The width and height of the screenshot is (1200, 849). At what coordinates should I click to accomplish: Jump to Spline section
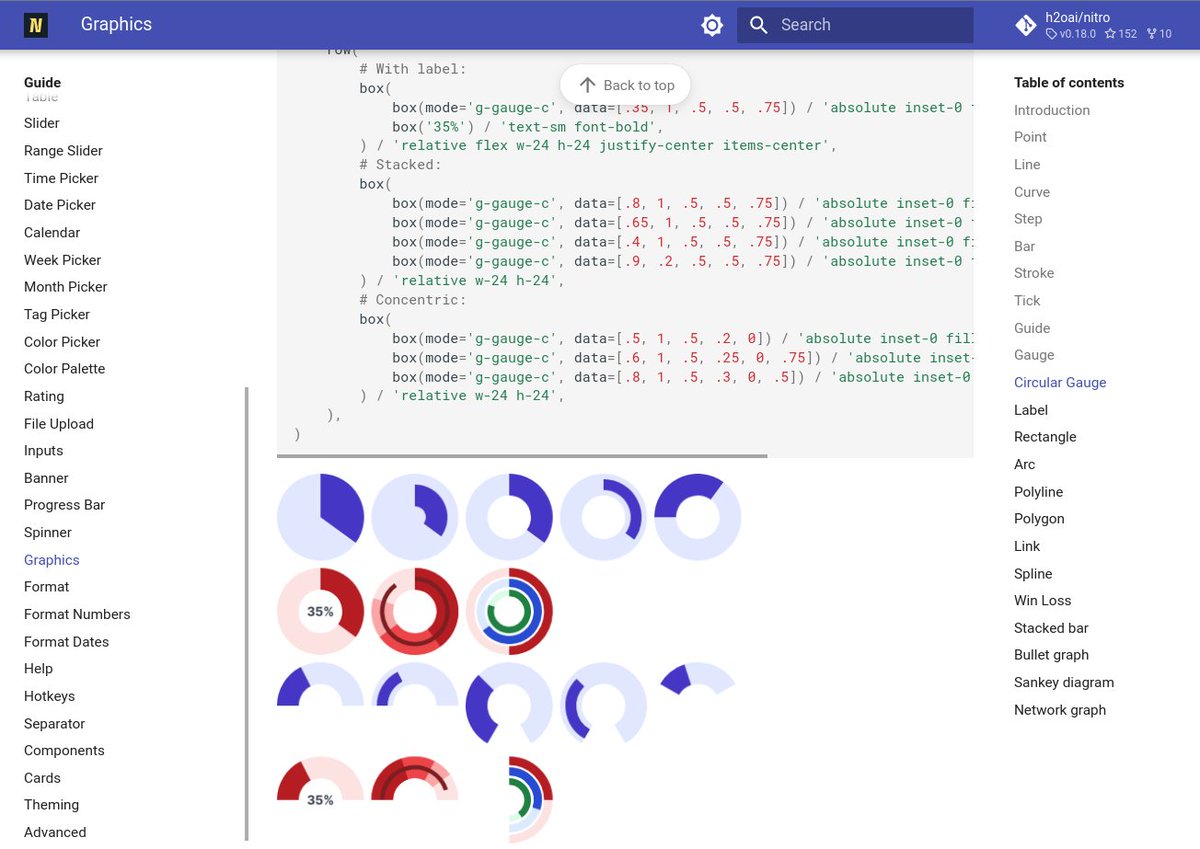pyautogui.click(x=1033, y=574)
